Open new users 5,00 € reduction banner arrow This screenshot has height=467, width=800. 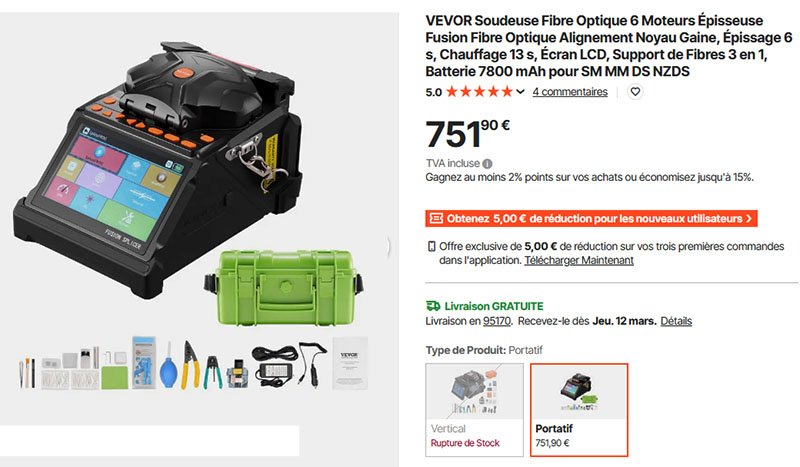pyautogui.click(x=749, y=218)
